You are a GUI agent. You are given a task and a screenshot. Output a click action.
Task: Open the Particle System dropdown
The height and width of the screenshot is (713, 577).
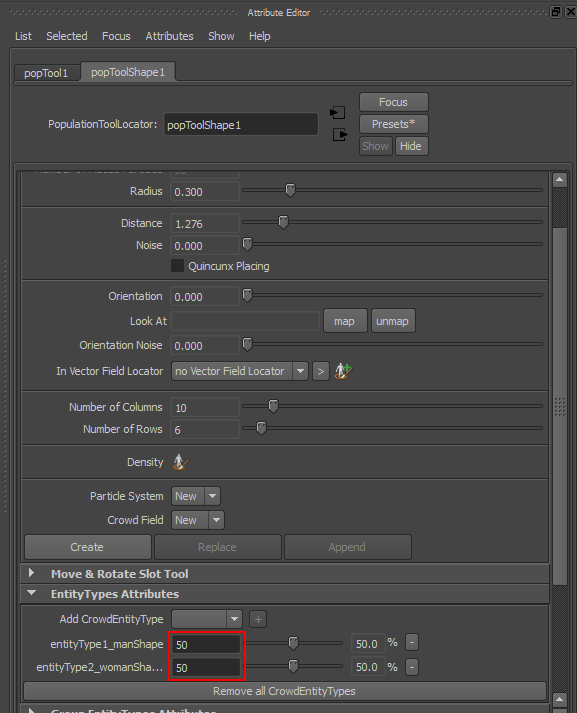tap(196, 496)
